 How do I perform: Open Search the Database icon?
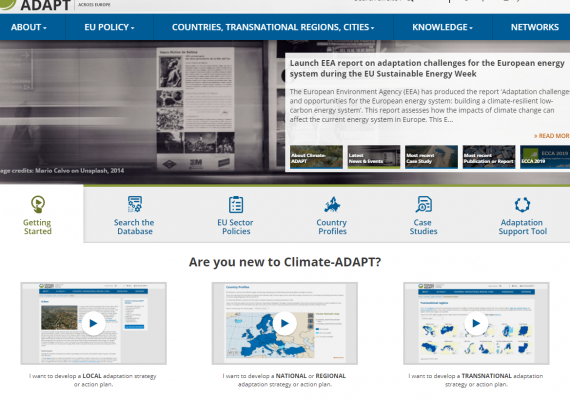pos(135,204)
